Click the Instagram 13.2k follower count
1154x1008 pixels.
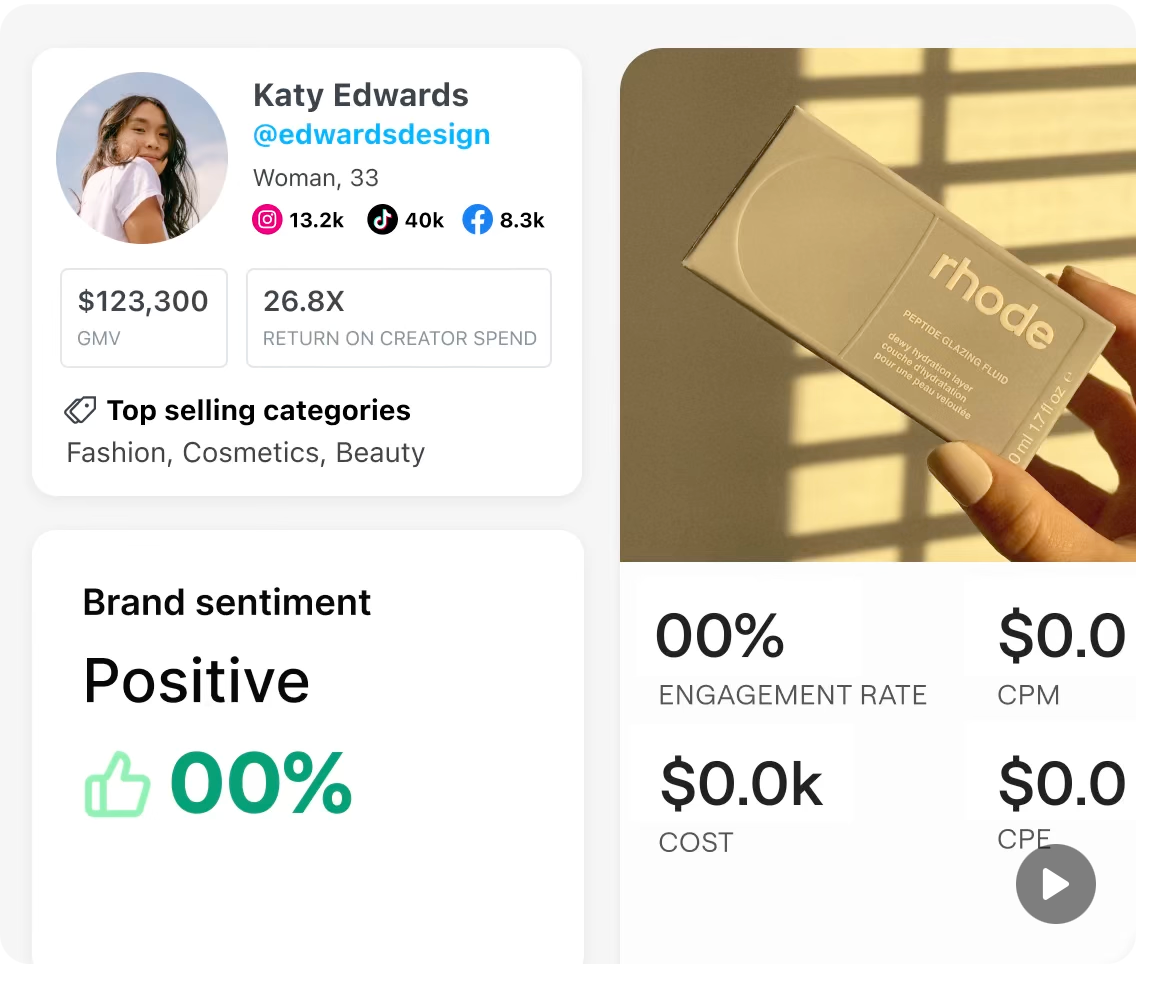click(317, 220)
